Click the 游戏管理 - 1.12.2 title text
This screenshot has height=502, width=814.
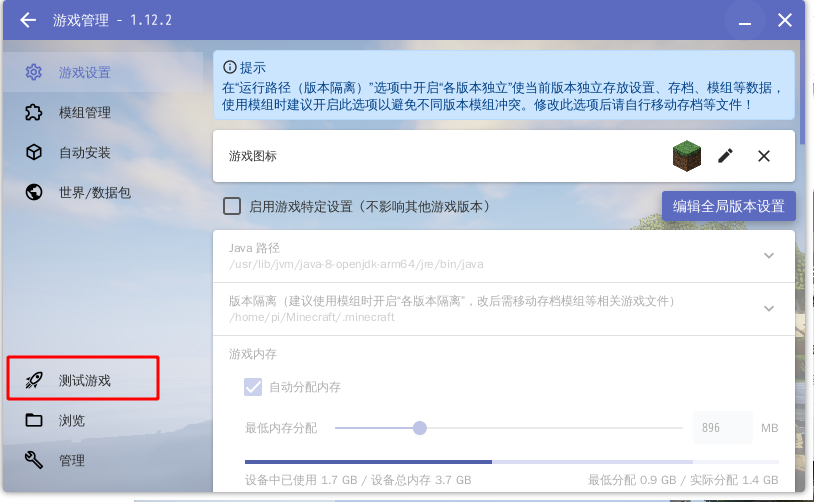(x=112, y=20)
